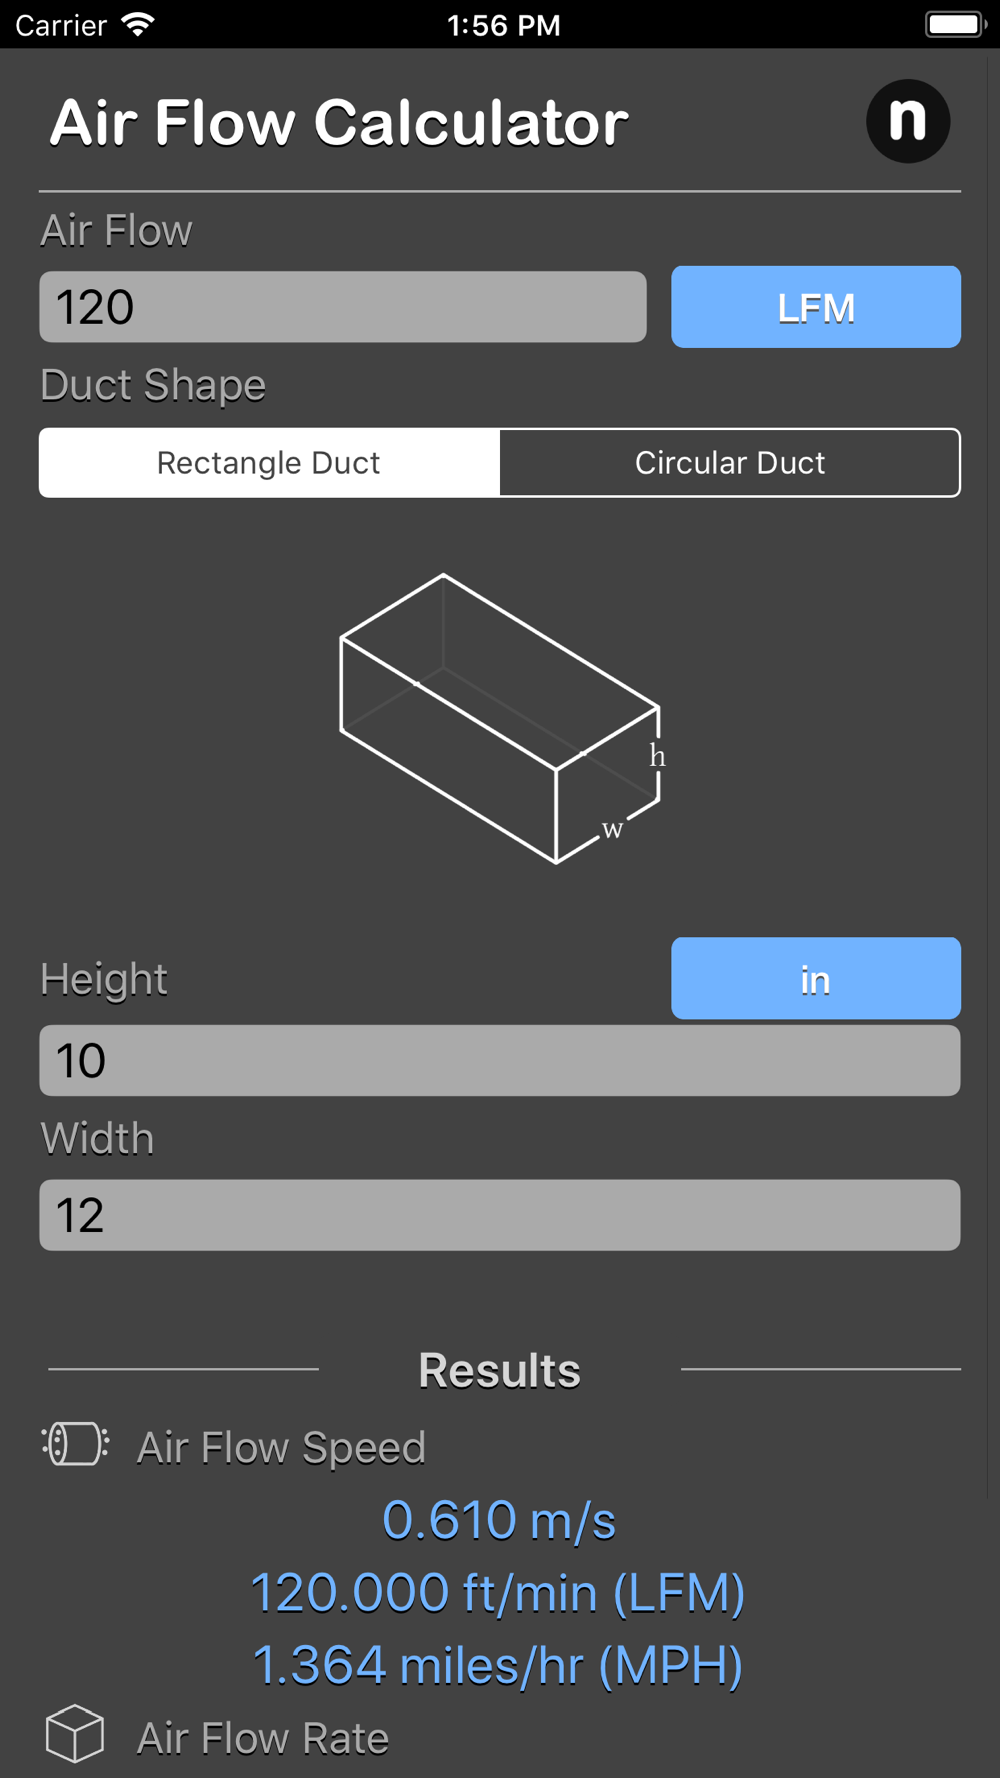Tap the 120.000 ft/min (LFM) result
The width and height of the screenshot is (1000, 1778).
(x=498, y=1593)
